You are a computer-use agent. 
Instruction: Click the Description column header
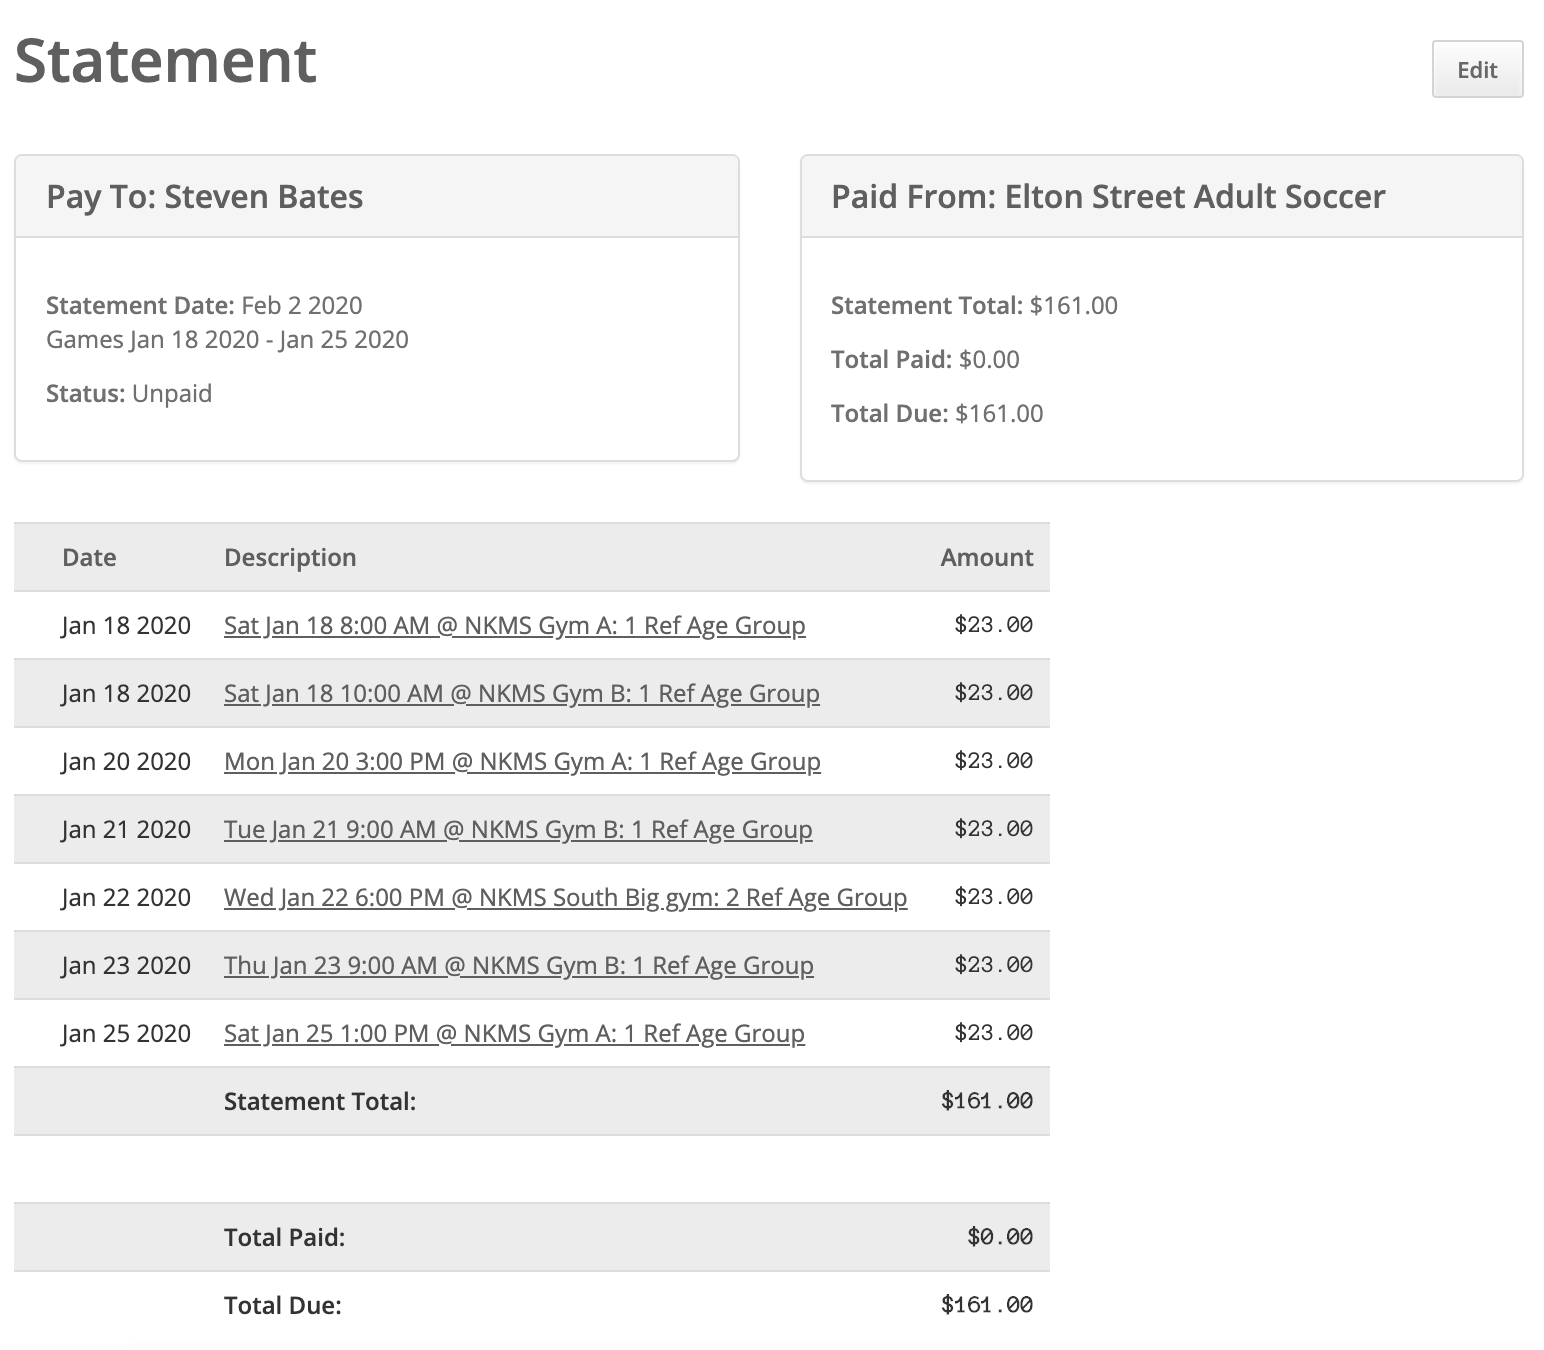click(290, 557)
